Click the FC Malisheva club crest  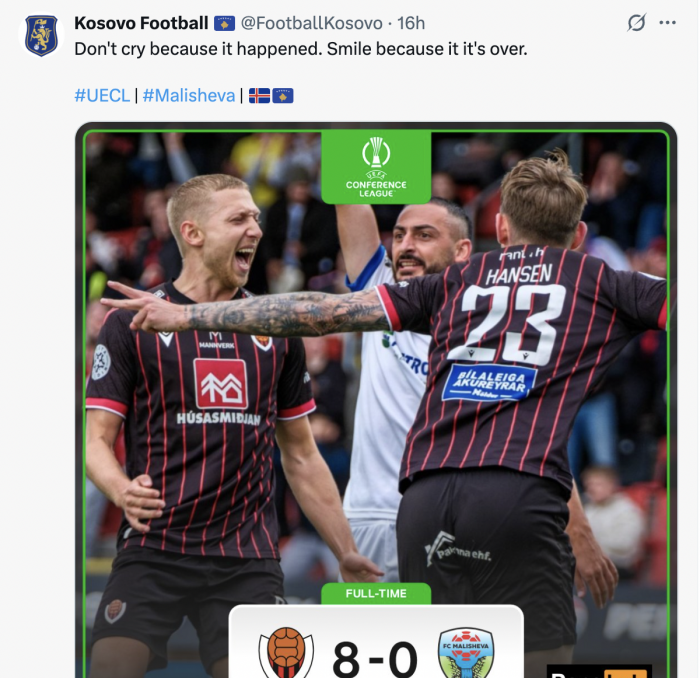click(x=466, y=653)
